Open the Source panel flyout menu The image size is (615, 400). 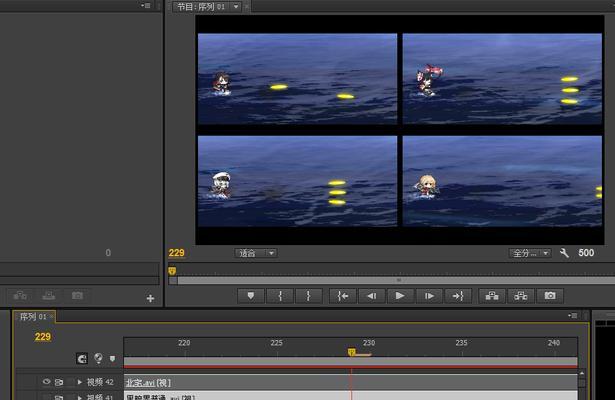(x=146, y=5)
